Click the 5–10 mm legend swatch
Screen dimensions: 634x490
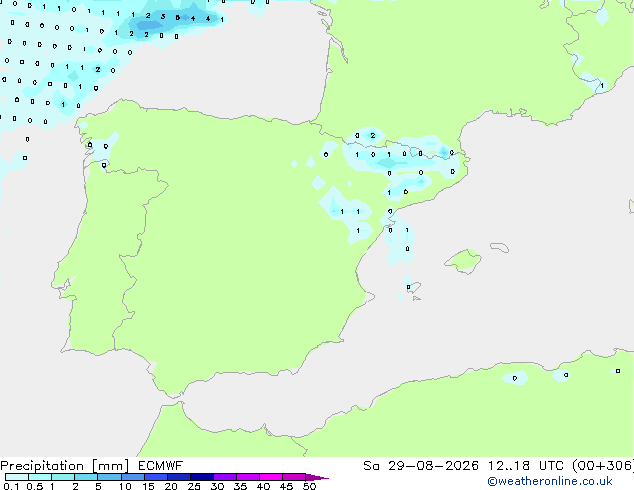(109, 477)
